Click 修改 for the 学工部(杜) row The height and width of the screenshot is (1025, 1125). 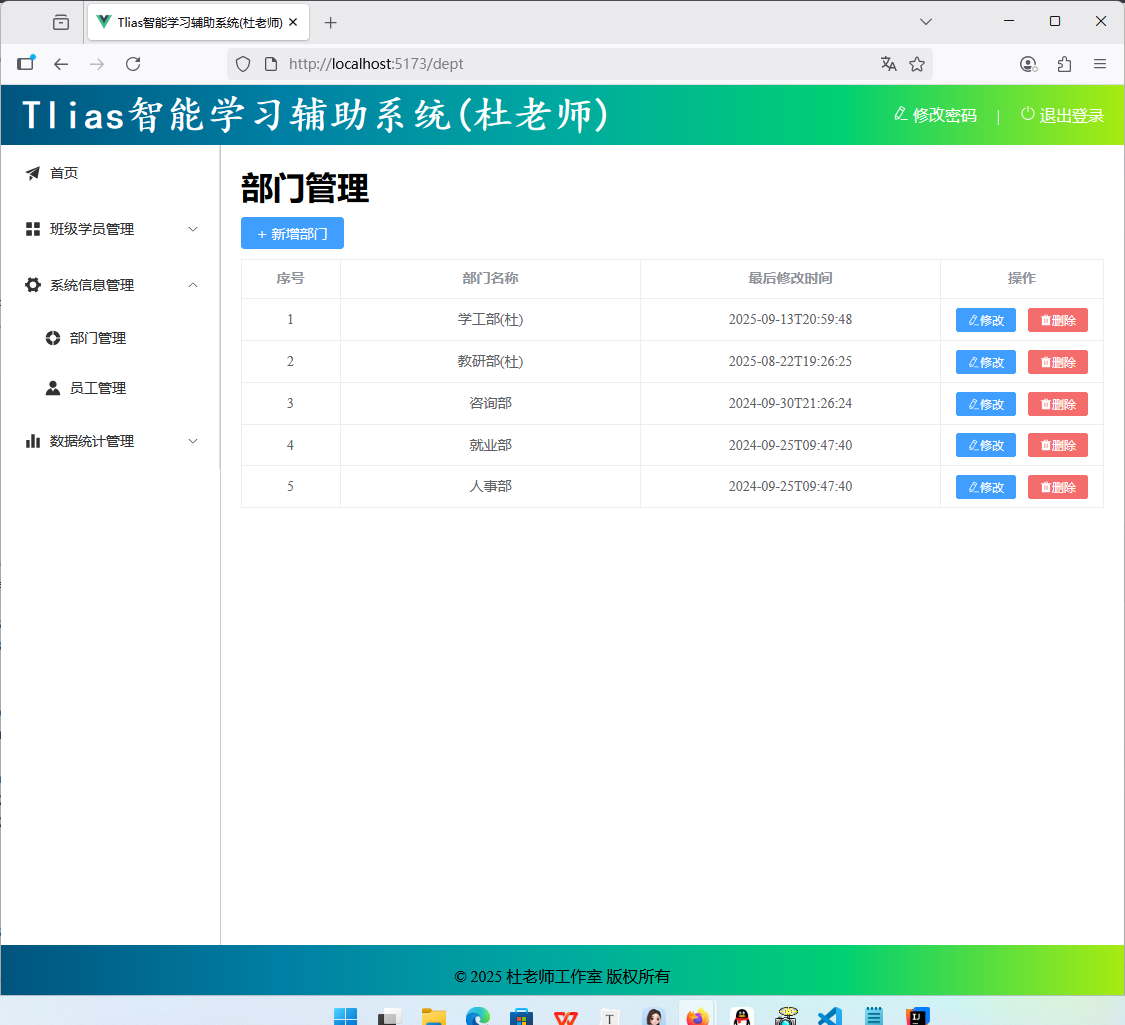pos(985,320)
